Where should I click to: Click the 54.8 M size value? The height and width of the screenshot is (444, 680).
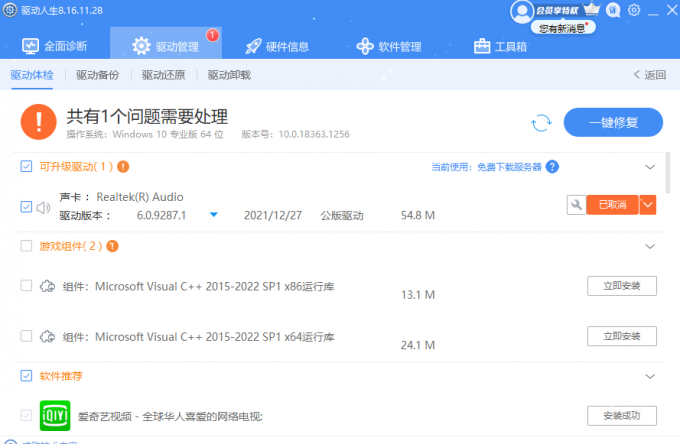418,215
